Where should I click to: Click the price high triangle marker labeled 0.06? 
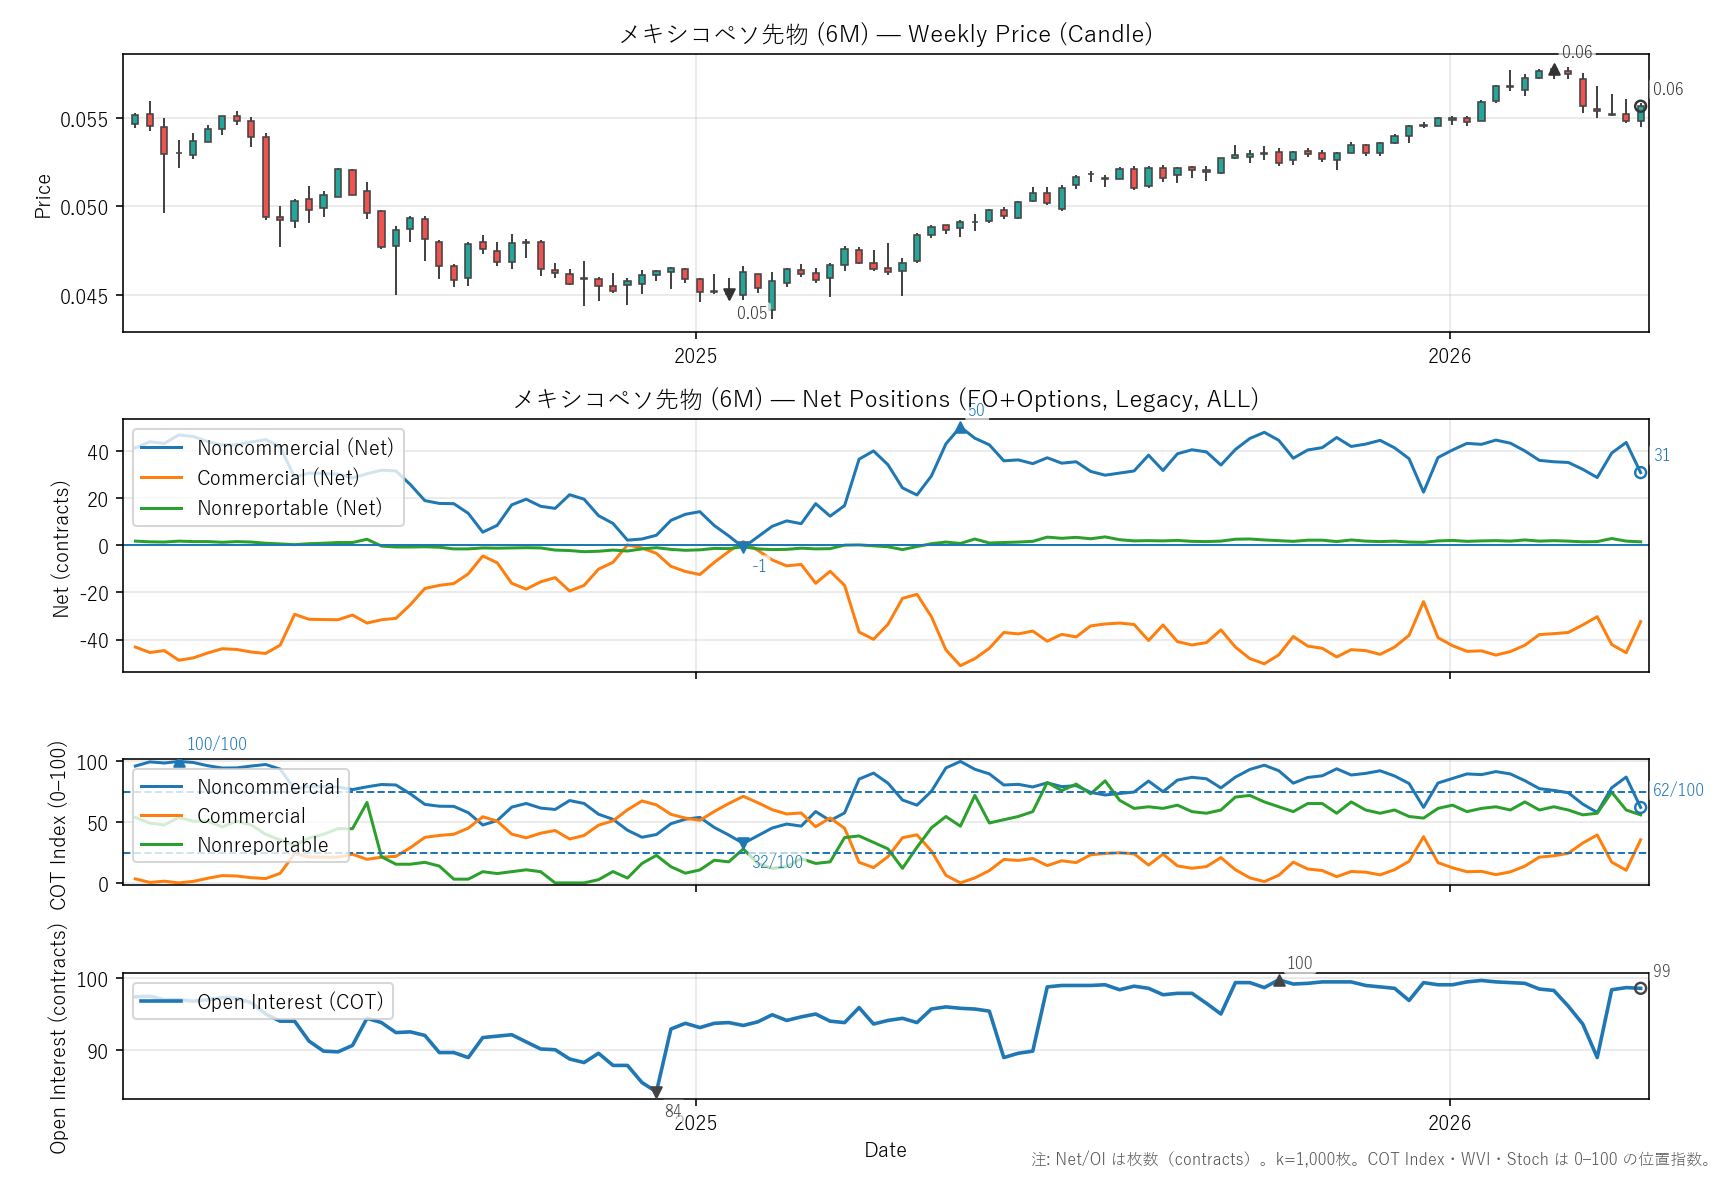pos(1554,70)
